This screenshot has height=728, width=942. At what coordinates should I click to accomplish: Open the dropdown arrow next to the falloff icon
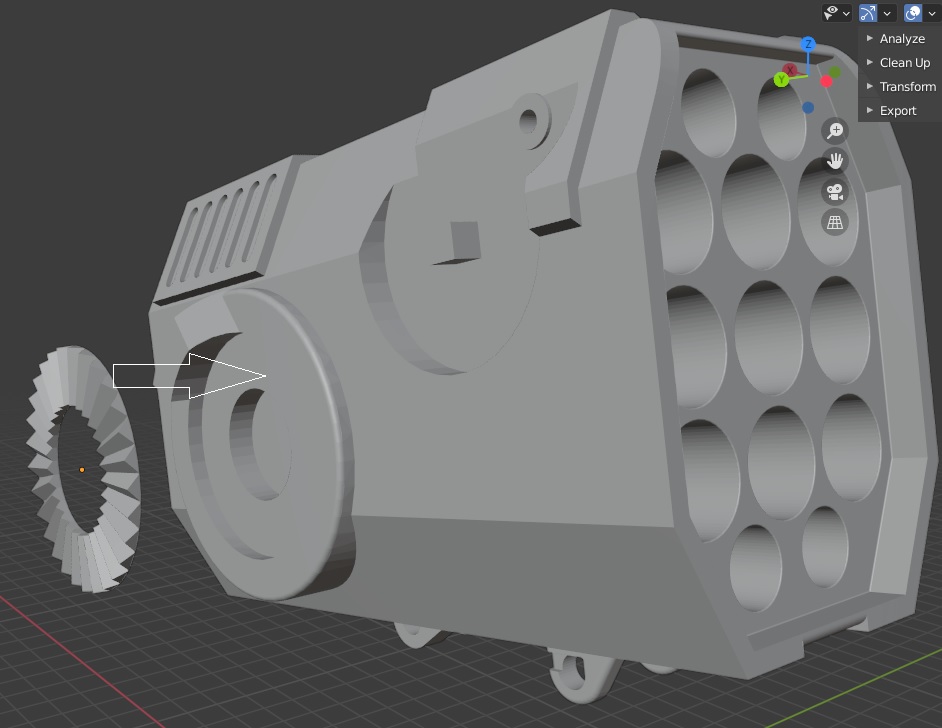(x=887, y=13)
